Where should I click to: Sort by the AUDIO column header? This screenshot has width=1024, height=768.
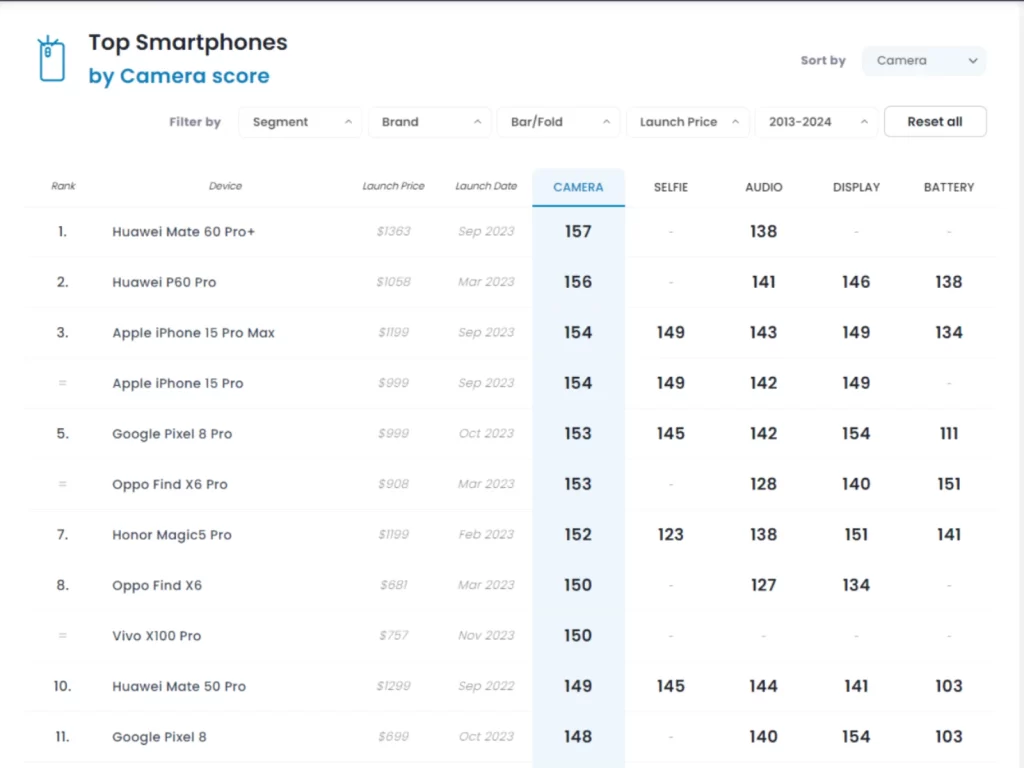click(x=764, y=187)
